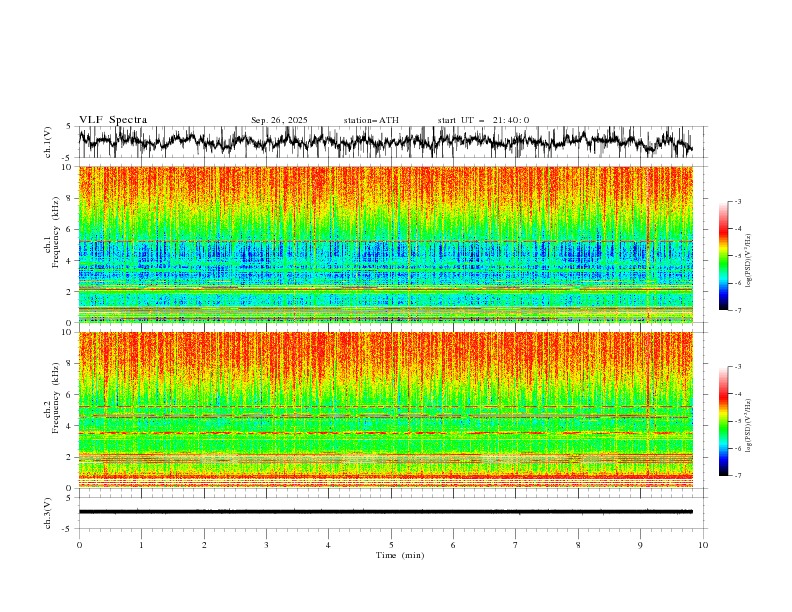Click the date 'Sep. 26, 2025'
Image resolution: width=792 pixels, height=612 pixels.
pyautogui.click(x=279, y=120)
